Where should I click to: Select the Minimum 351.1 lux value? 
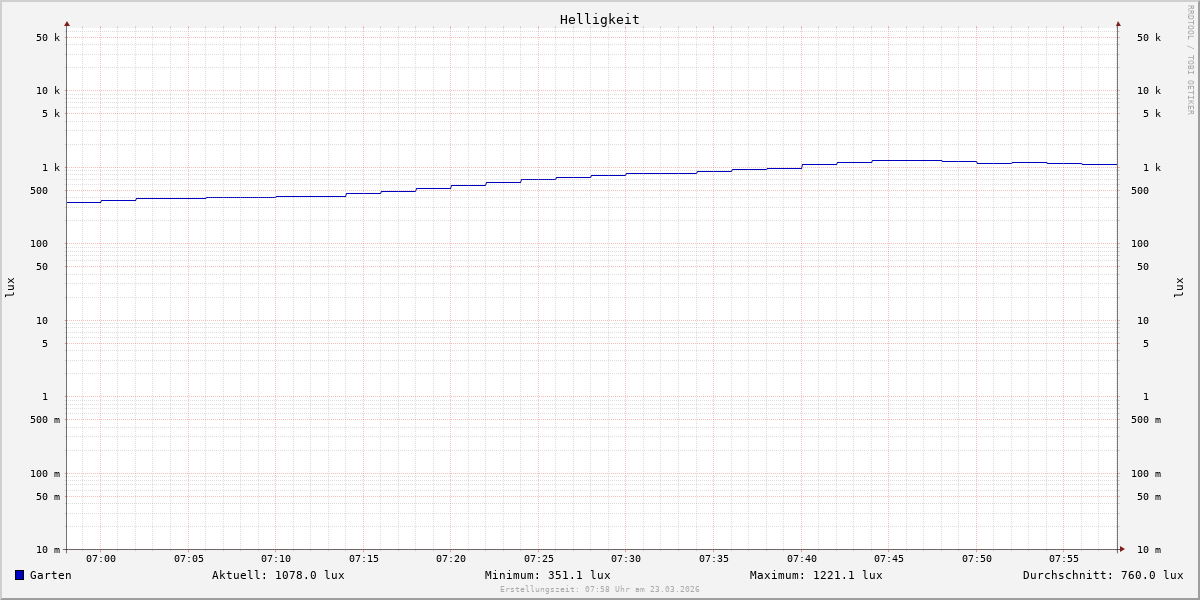click(547, 575)
